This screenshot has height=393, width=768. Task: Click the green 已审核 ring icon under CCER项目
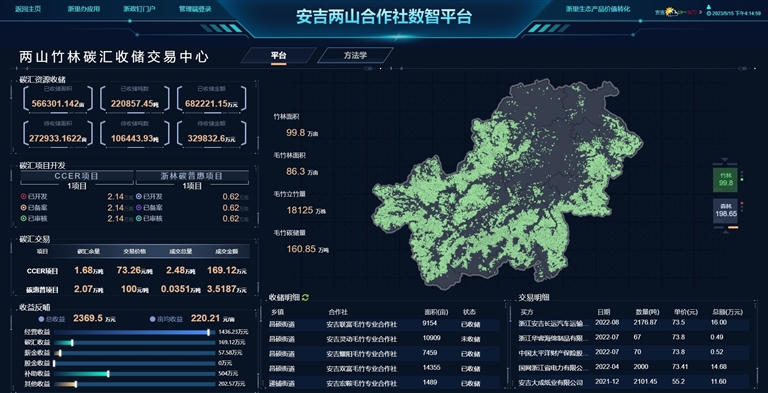pyautogui.click(x=23, y=219)
